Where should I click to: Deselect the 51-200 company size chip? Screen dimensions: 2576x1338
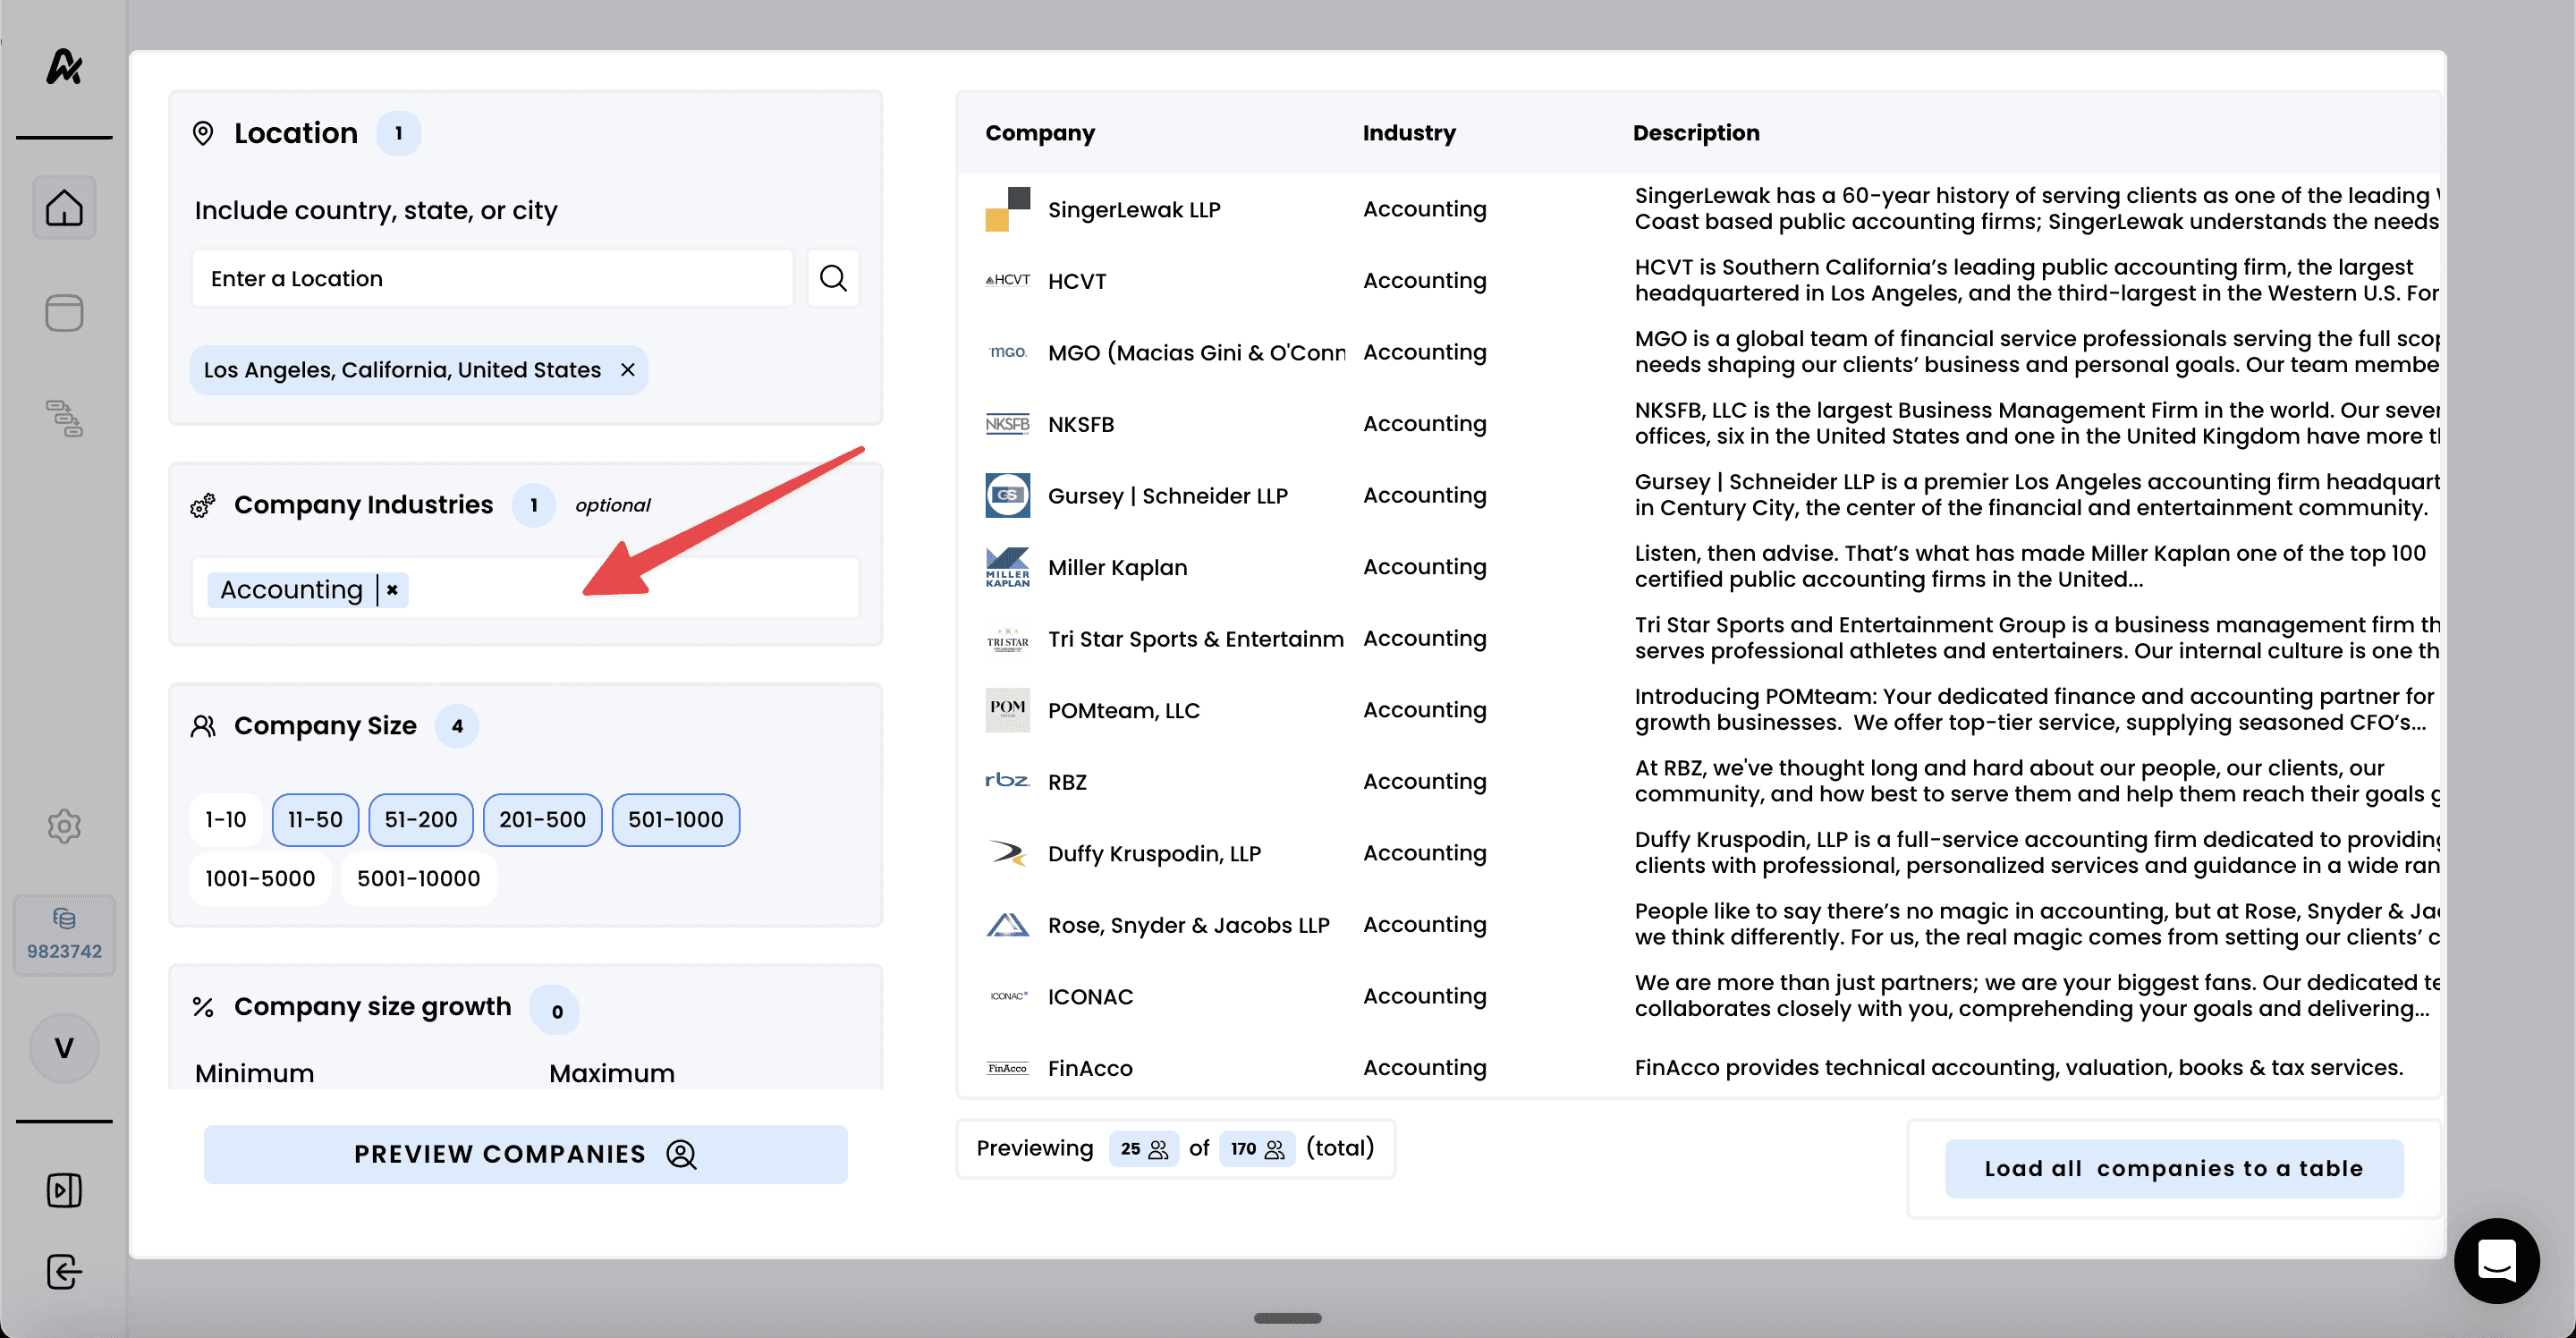420,820
